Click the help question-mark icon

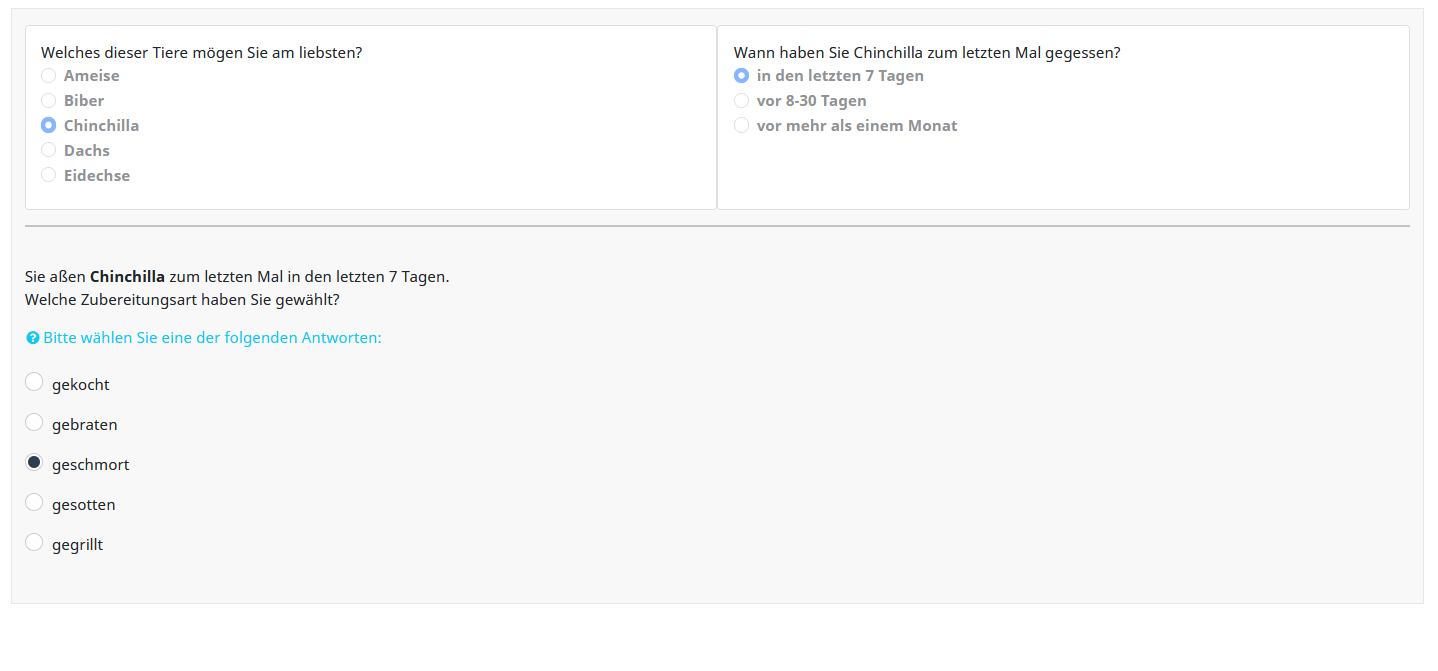[32, 338]
